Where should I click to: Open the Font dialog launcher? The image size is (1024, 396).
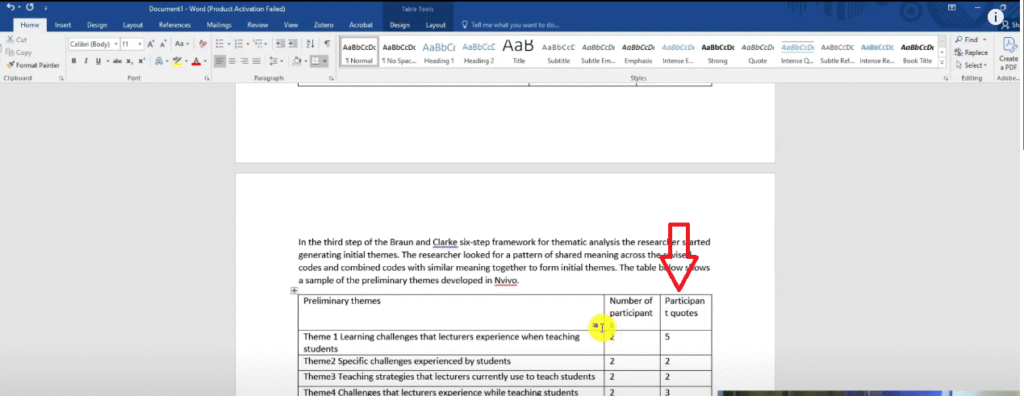tap(206, 78)
